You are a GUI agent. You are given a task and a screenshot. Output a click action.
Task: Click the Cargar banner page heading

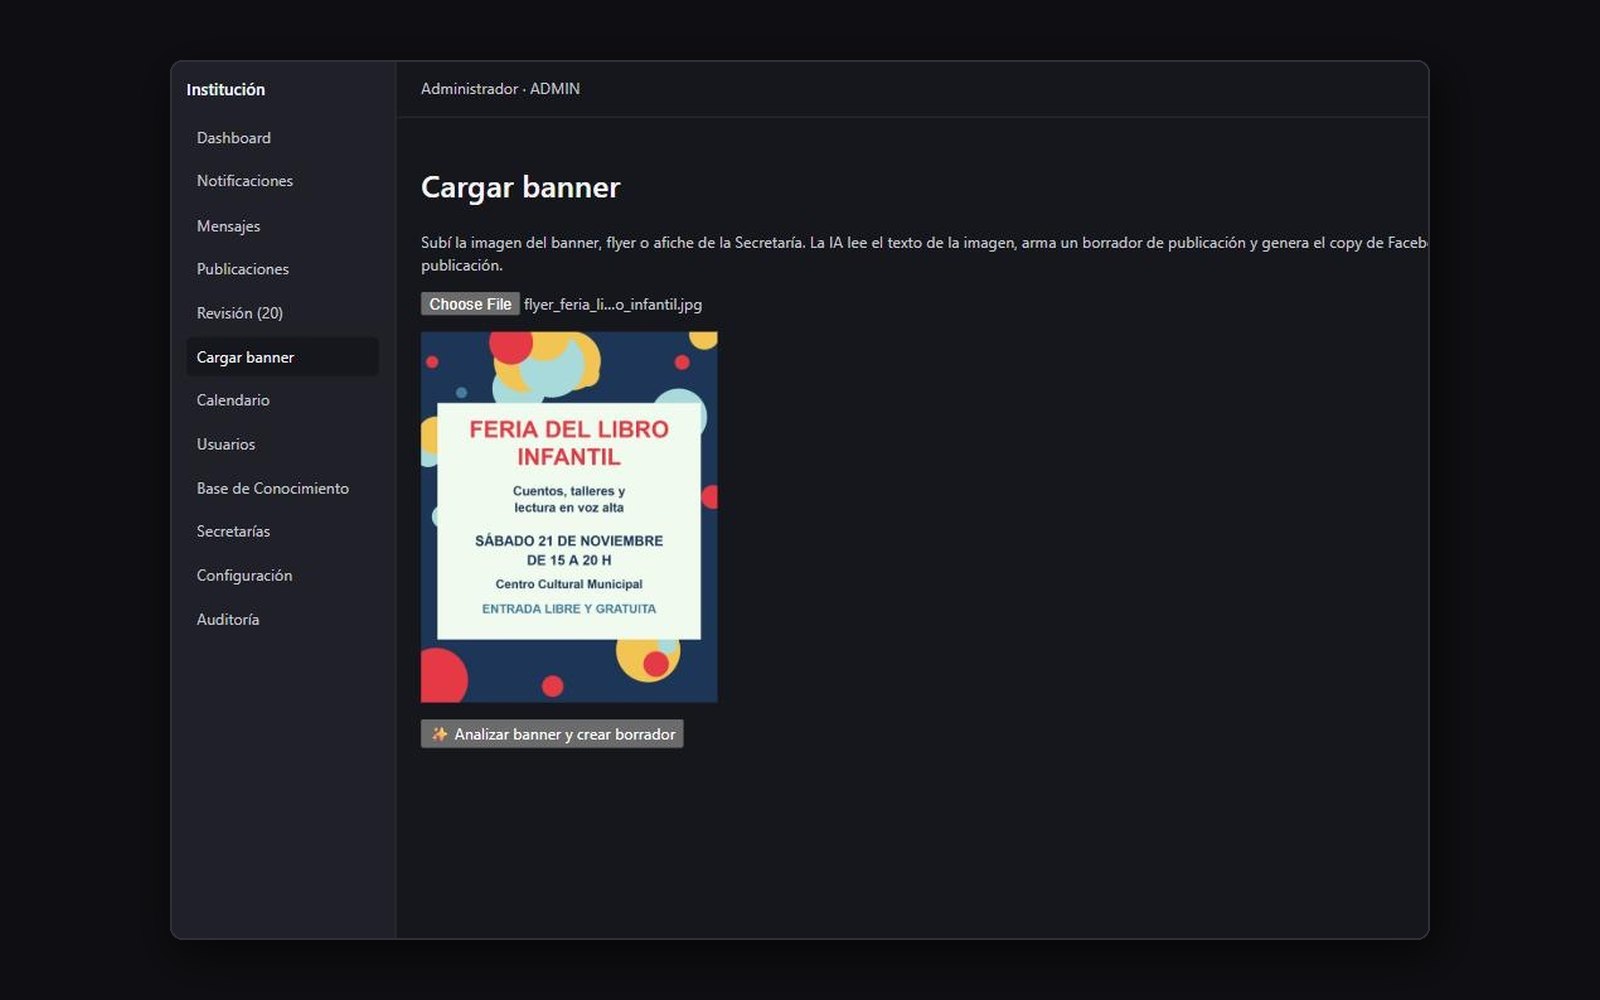click(x=520, y=187)
